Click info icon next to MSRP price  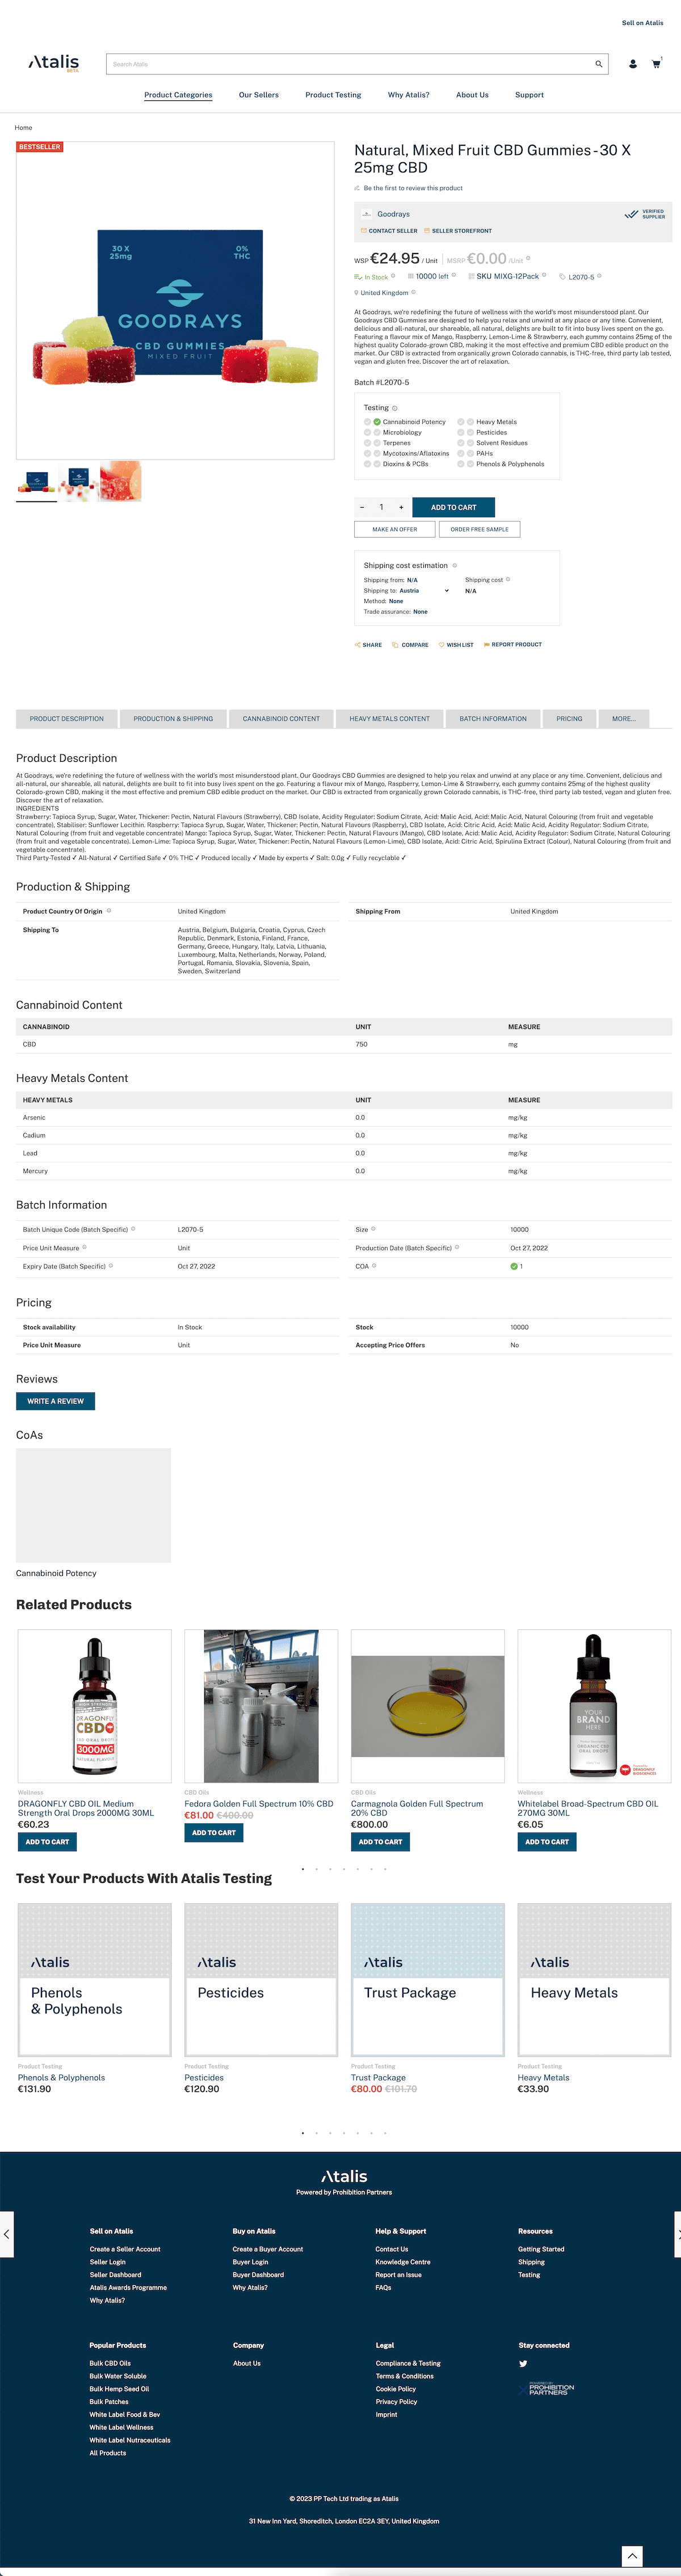[x=528, y=259]
